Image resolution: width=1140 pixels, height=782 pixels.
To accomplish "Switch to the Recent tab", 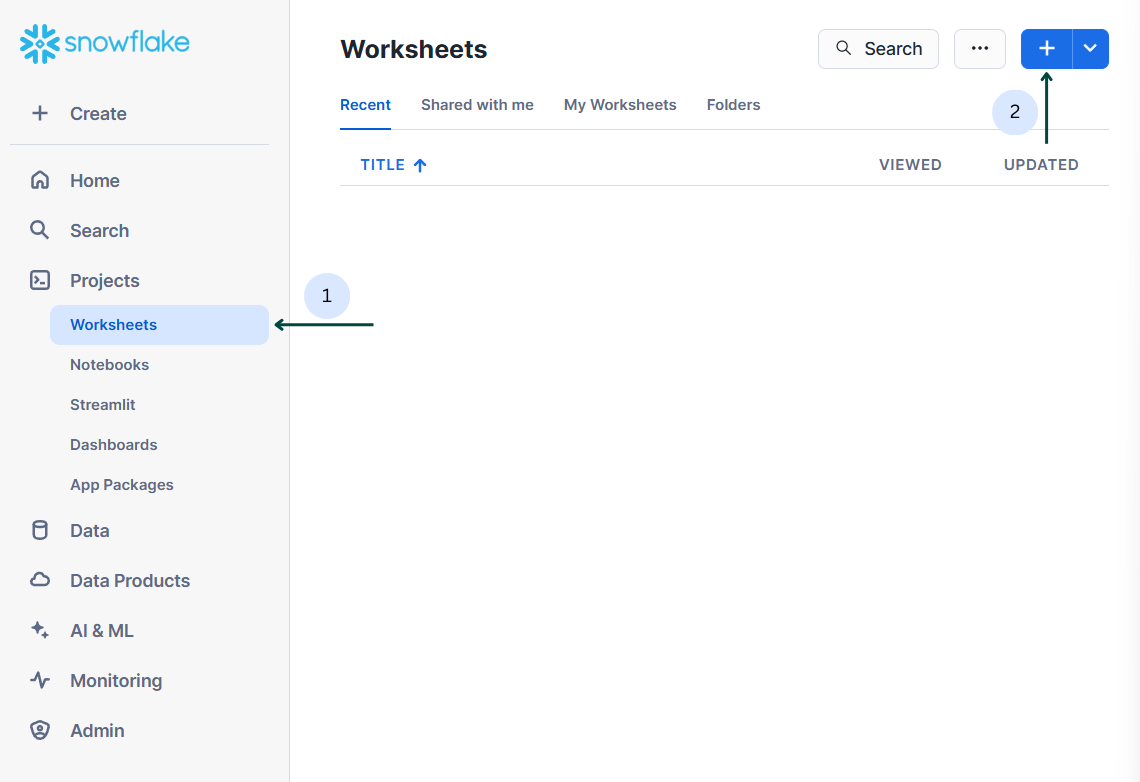I will pyautogui.click(x=365, y=105).
